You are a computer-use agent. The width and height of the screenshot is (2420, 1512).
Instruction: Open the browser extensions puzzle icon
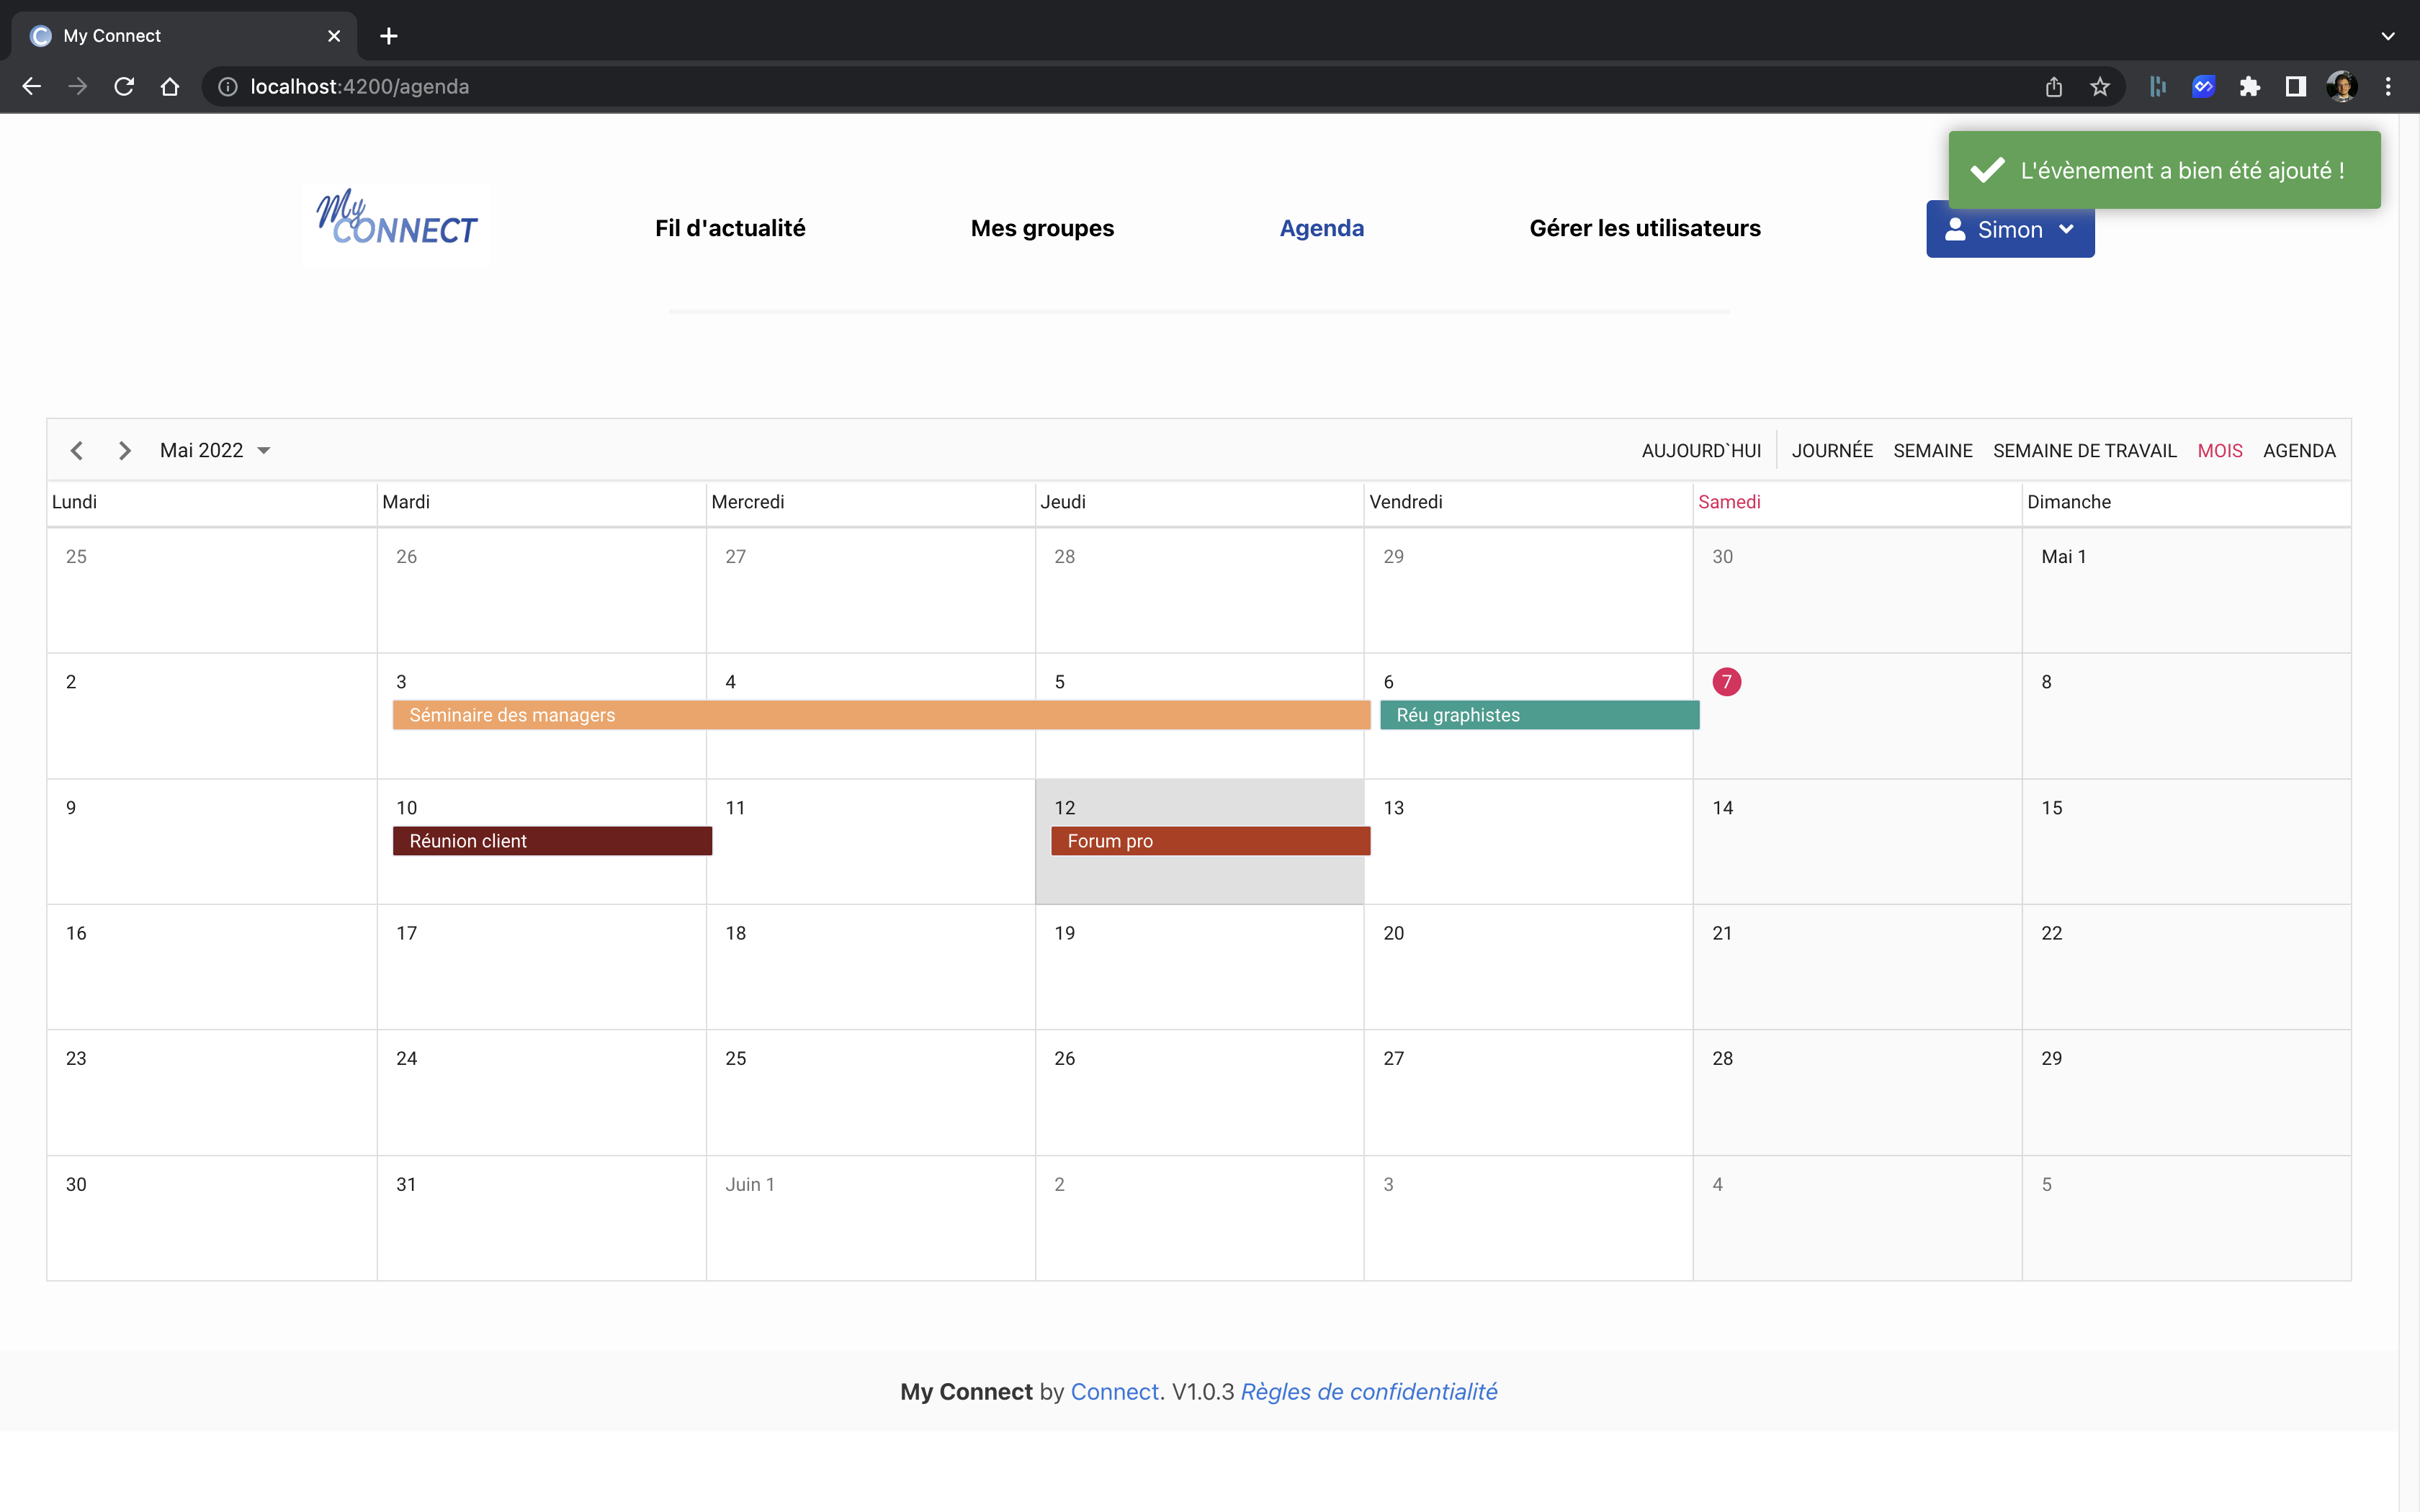[x=2250, y=86]
